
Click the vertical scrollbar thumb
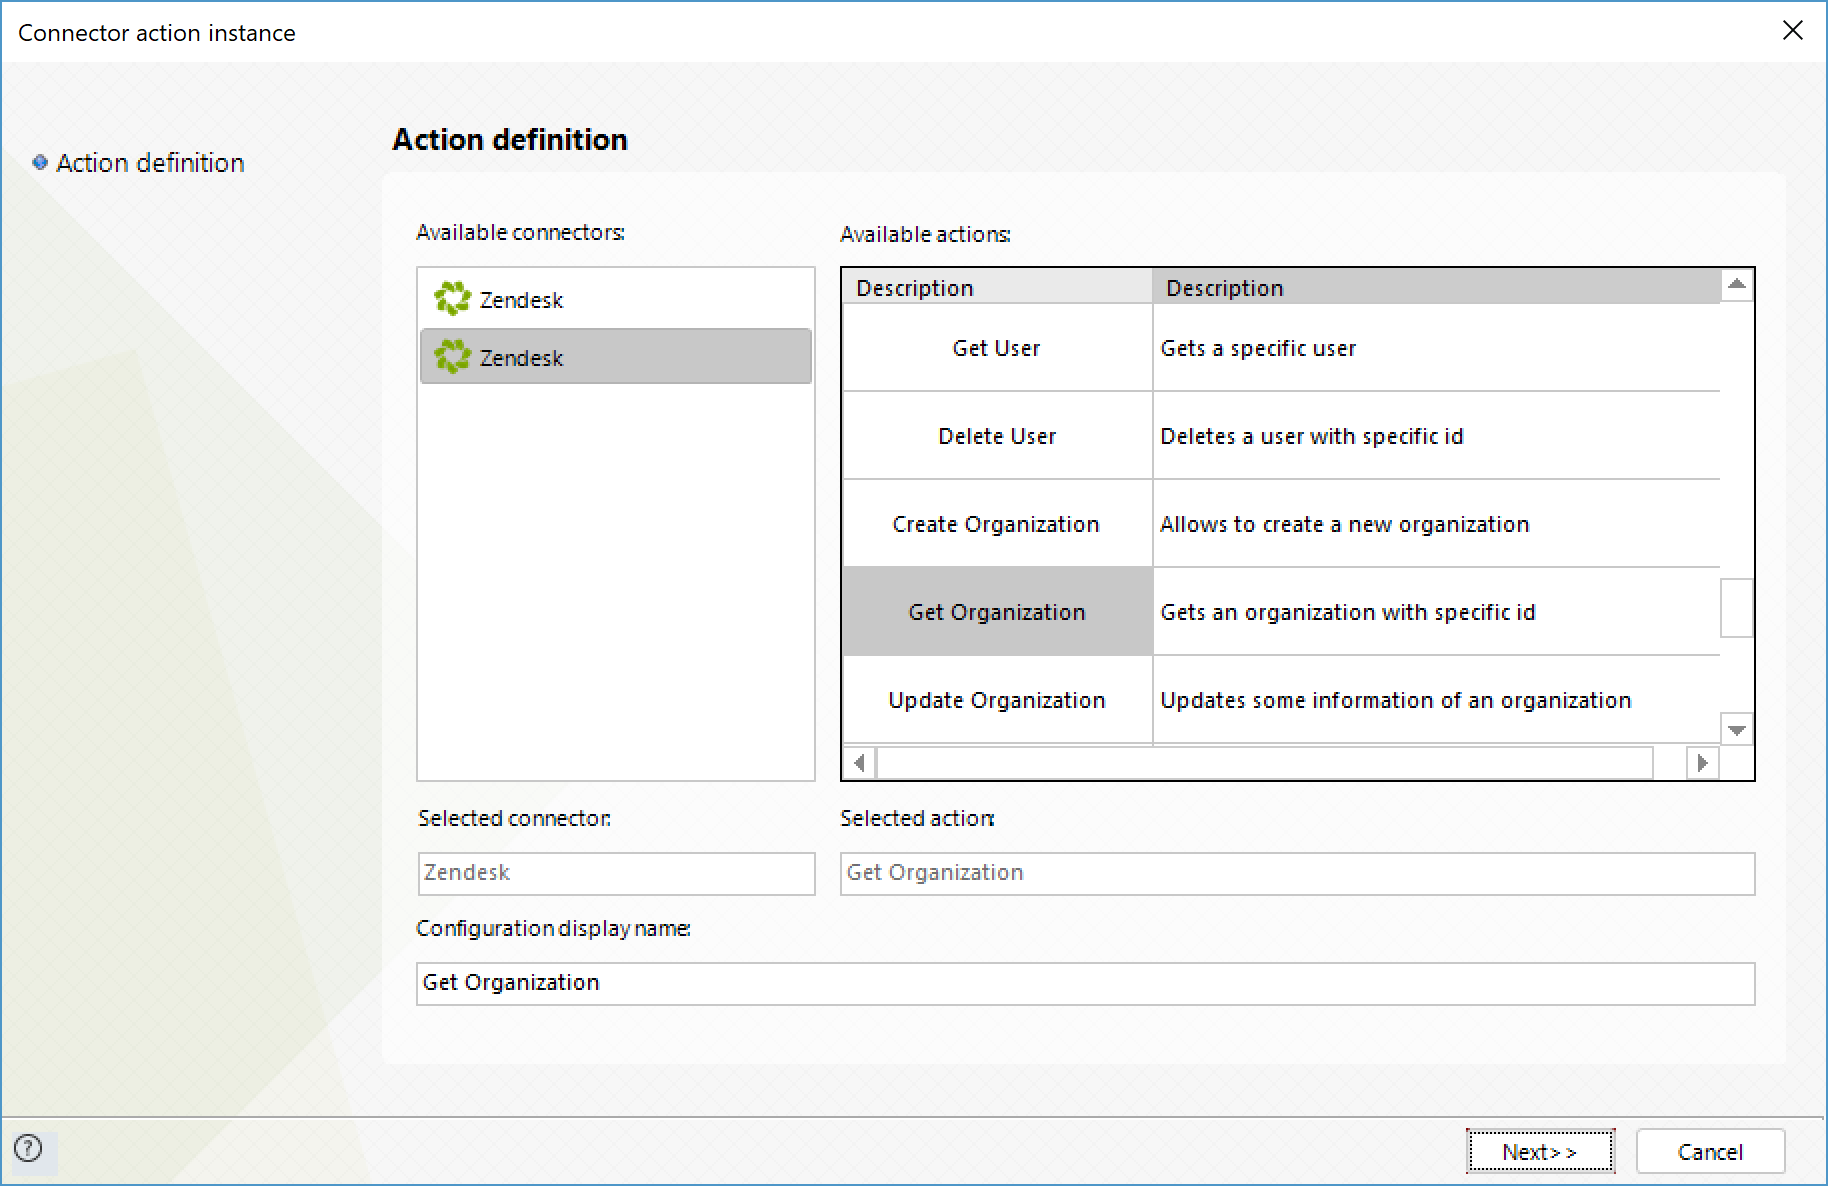tap(1737, 607)
